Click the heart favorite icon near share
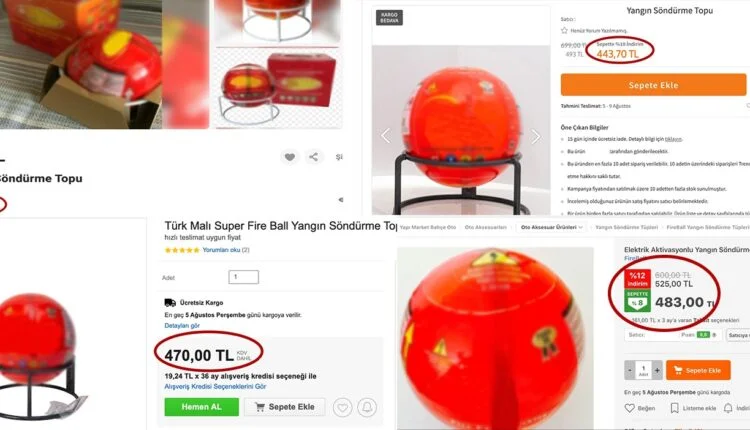 click(290, 157)
